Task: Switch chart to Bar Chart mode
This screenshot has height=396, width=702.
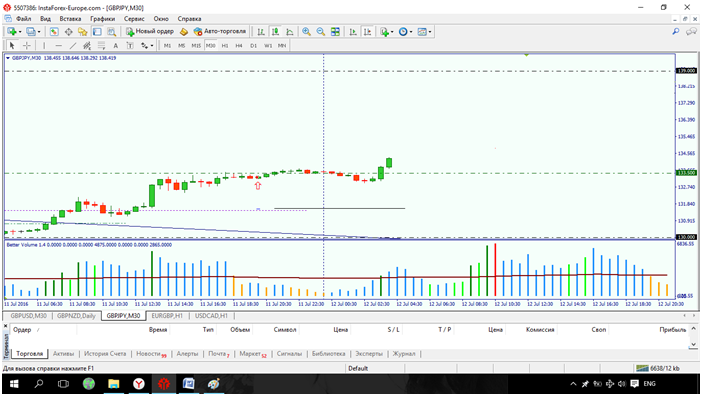Action: (x=261, y=32)
